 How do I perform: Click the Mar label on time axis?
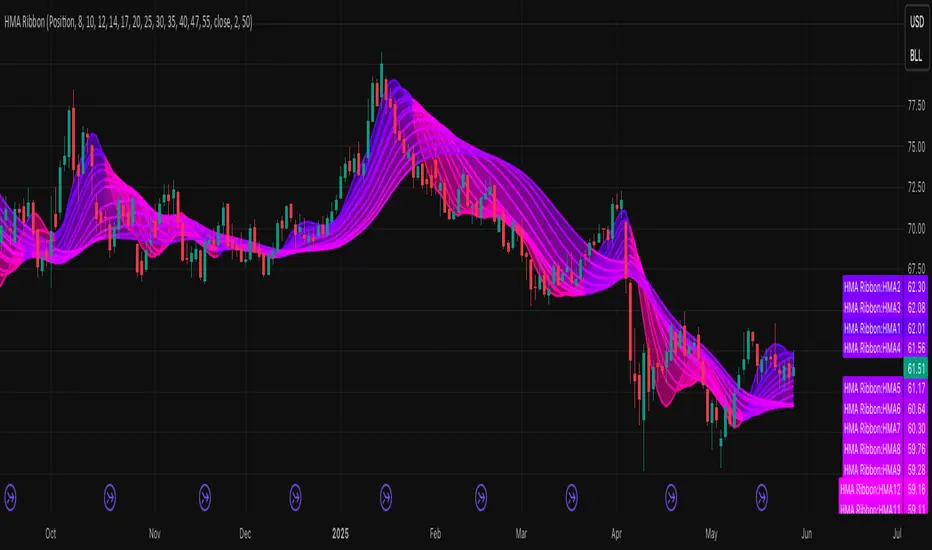(521, 534)
